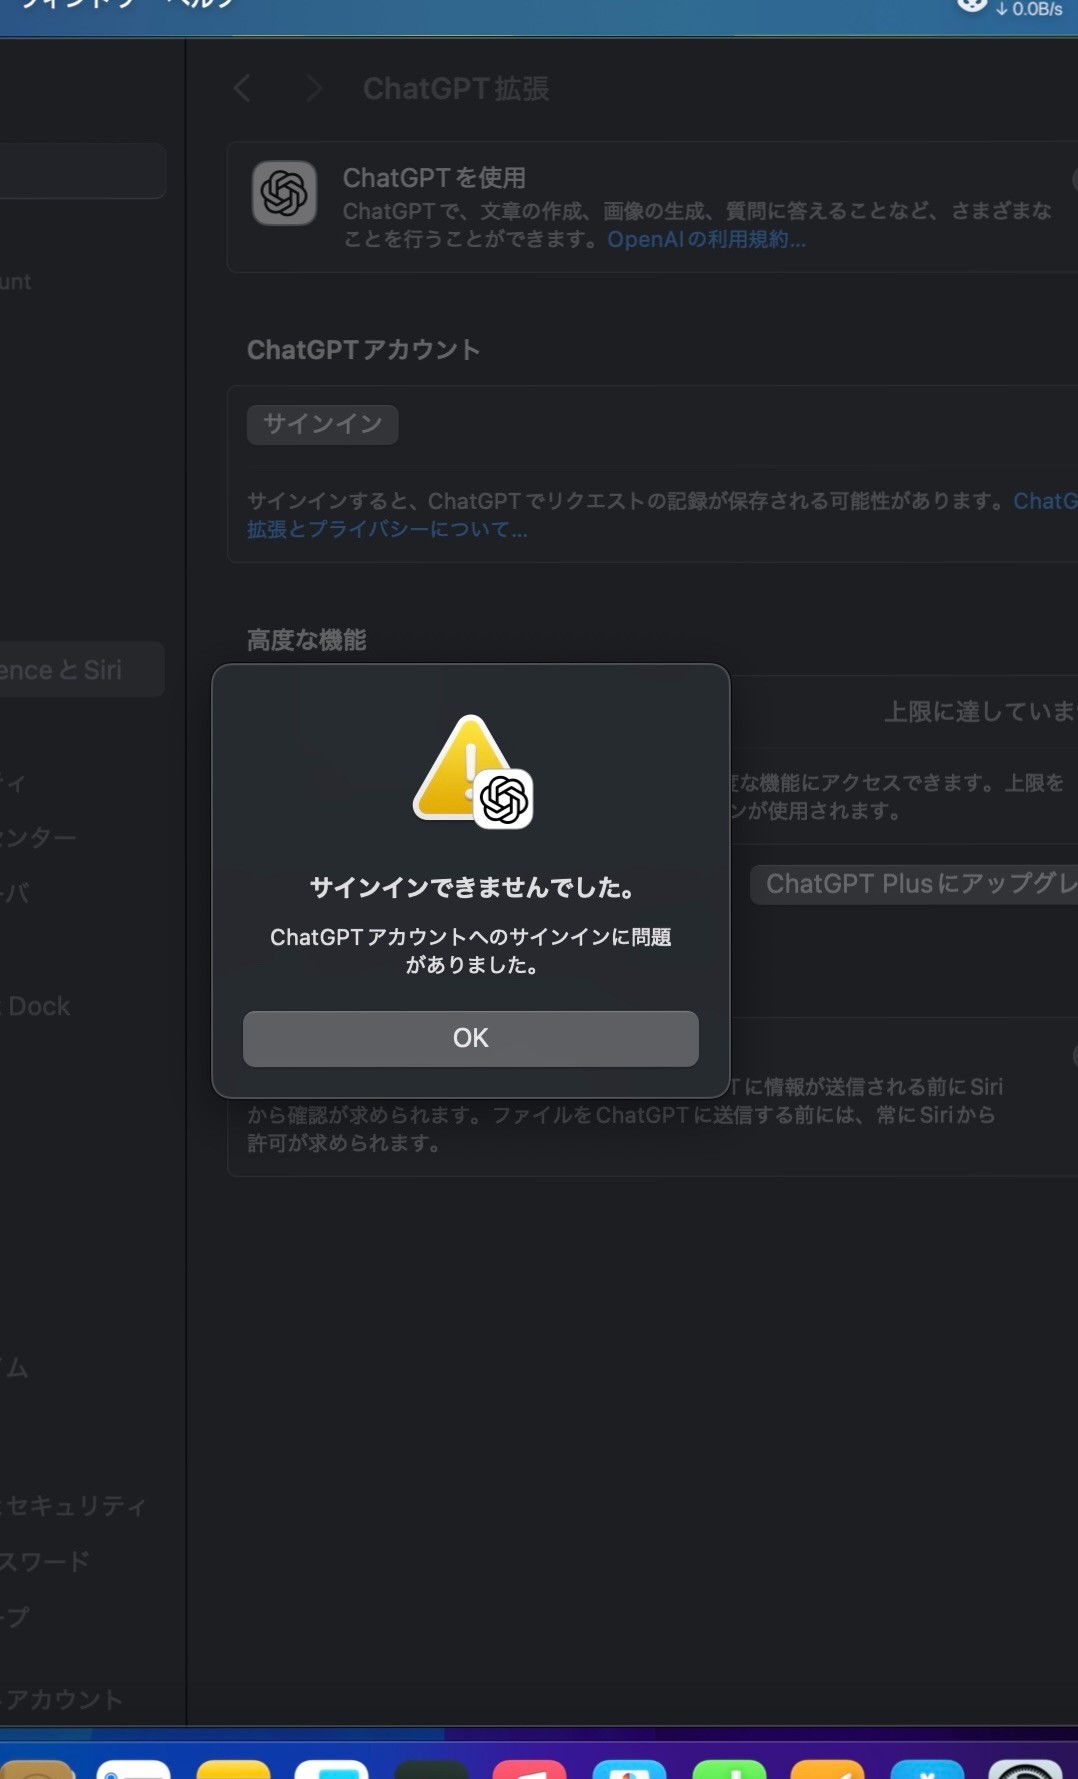Open the 拡張とプライバシーについて link
The width and height of the screenshot is (1078, 1779).
pos(387,529)
